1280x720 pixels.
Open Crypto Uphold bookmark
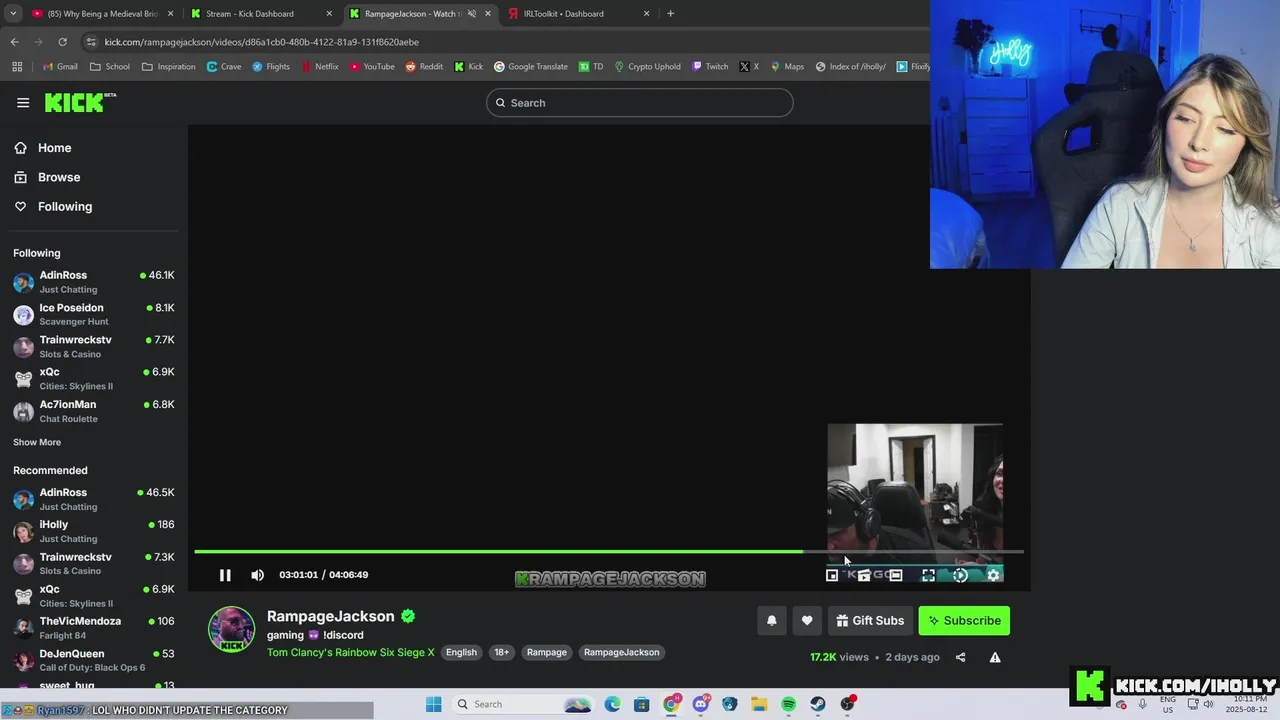point(647,67)
